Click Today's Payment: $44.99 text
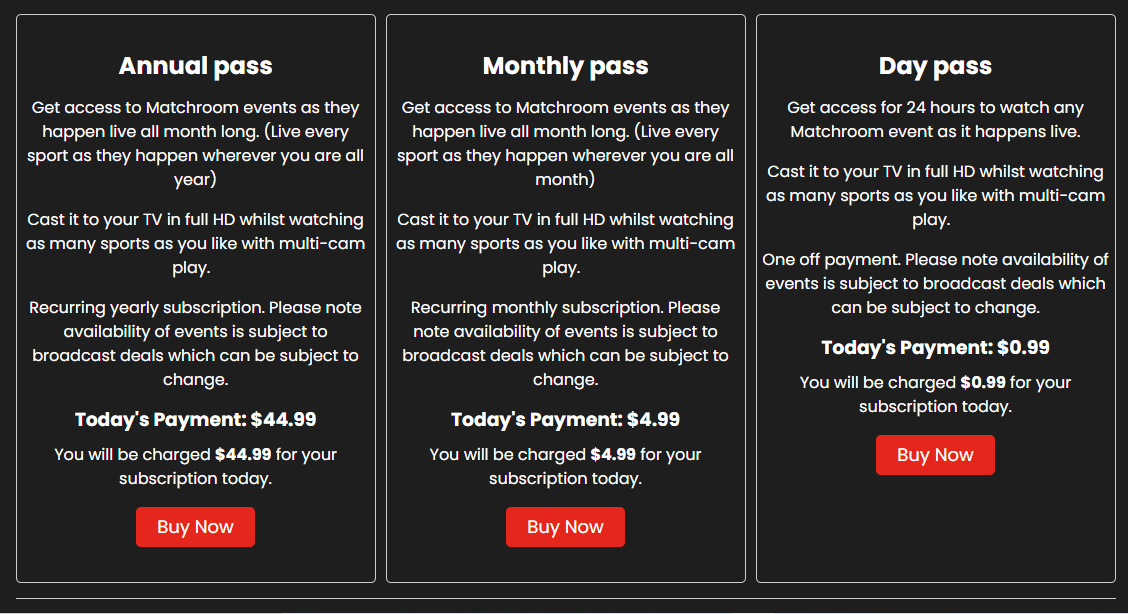The height and width of the screenshot is (614, 1128). 195,419
